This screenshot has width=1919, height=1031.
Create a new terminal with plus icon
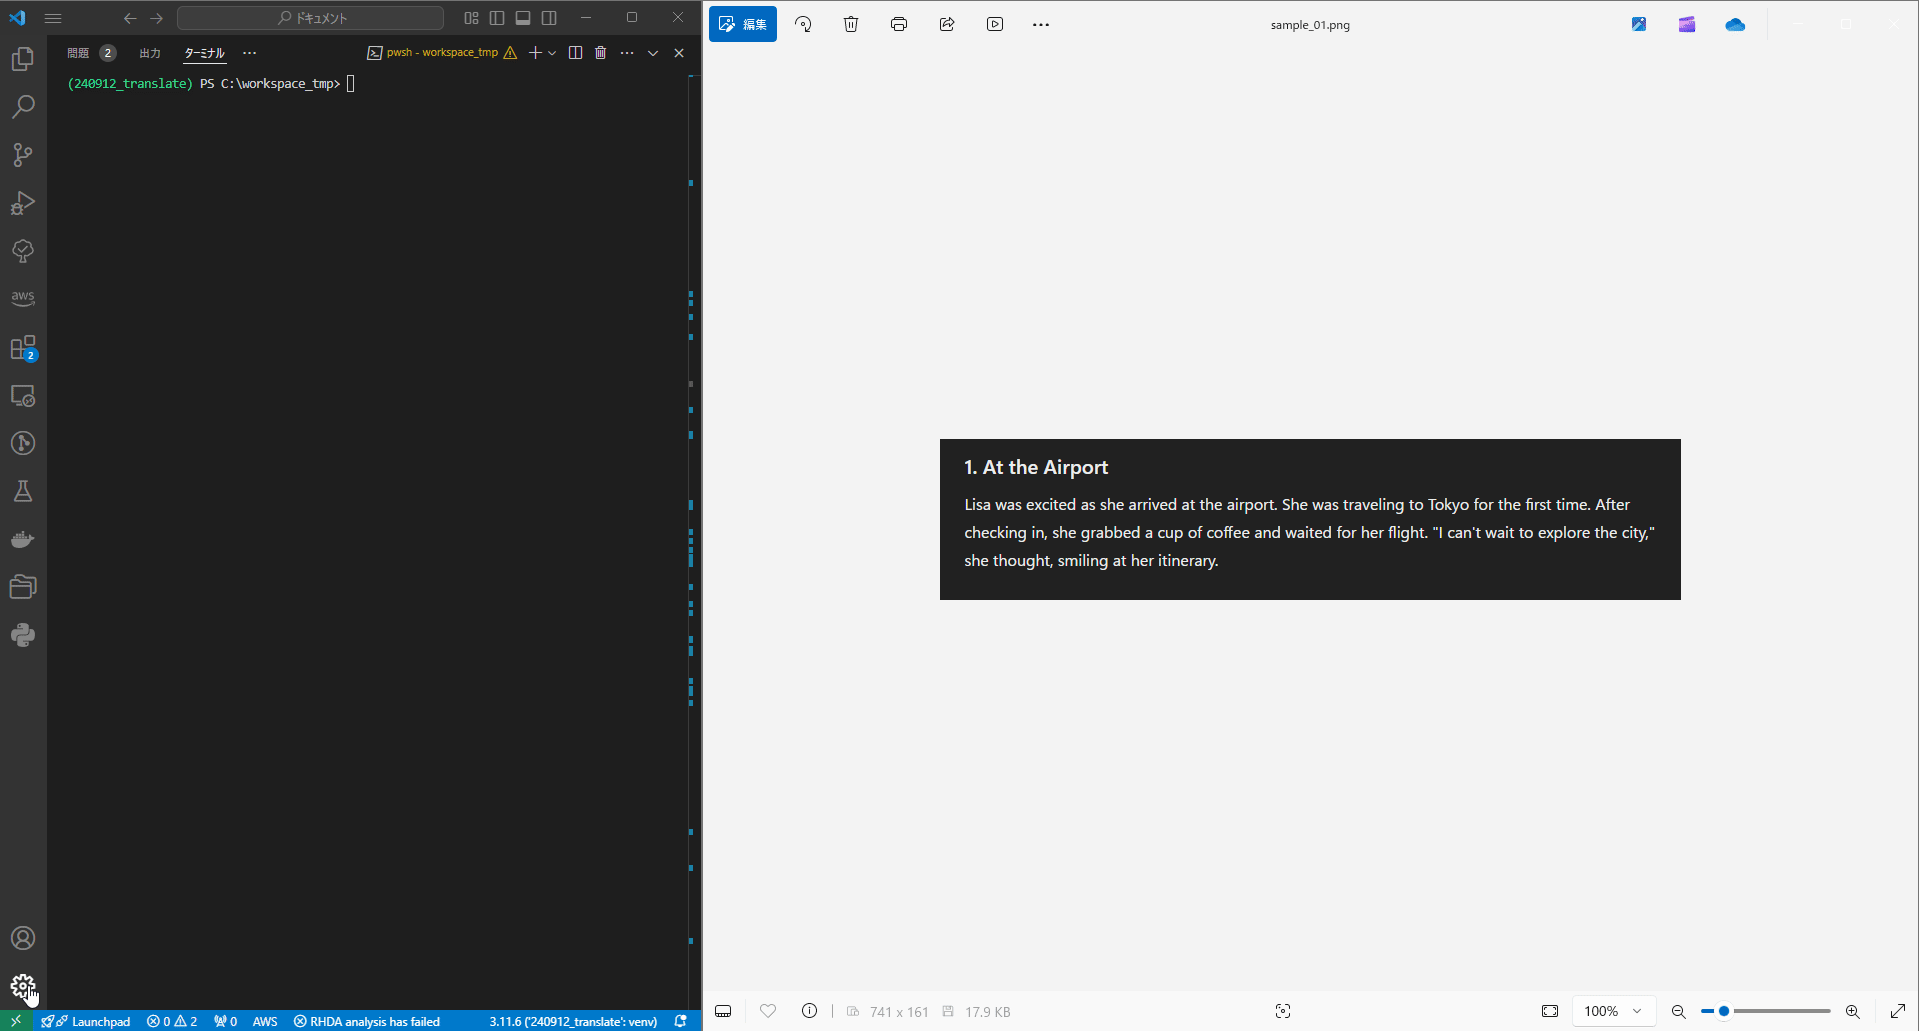pyautogui.click(x=535, y=53)
